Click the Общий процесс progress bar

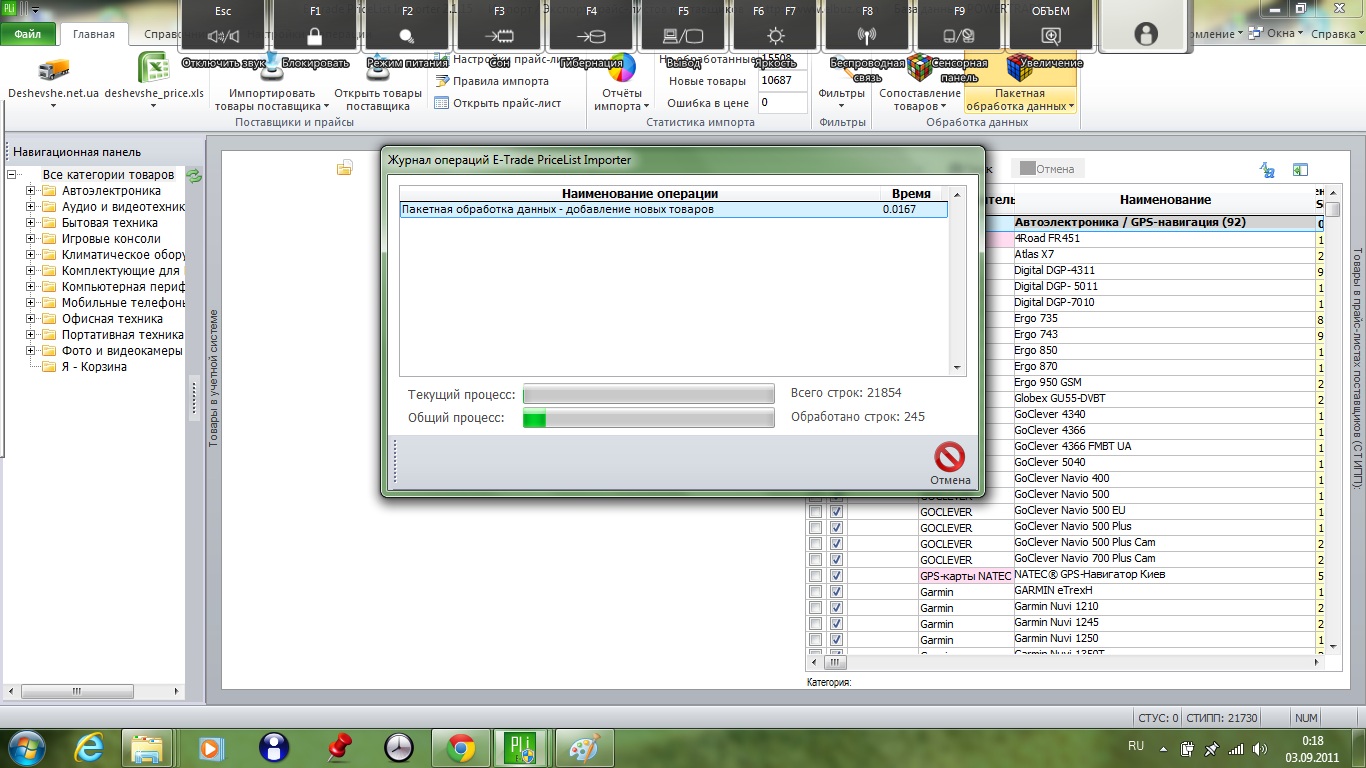point(648,418)
